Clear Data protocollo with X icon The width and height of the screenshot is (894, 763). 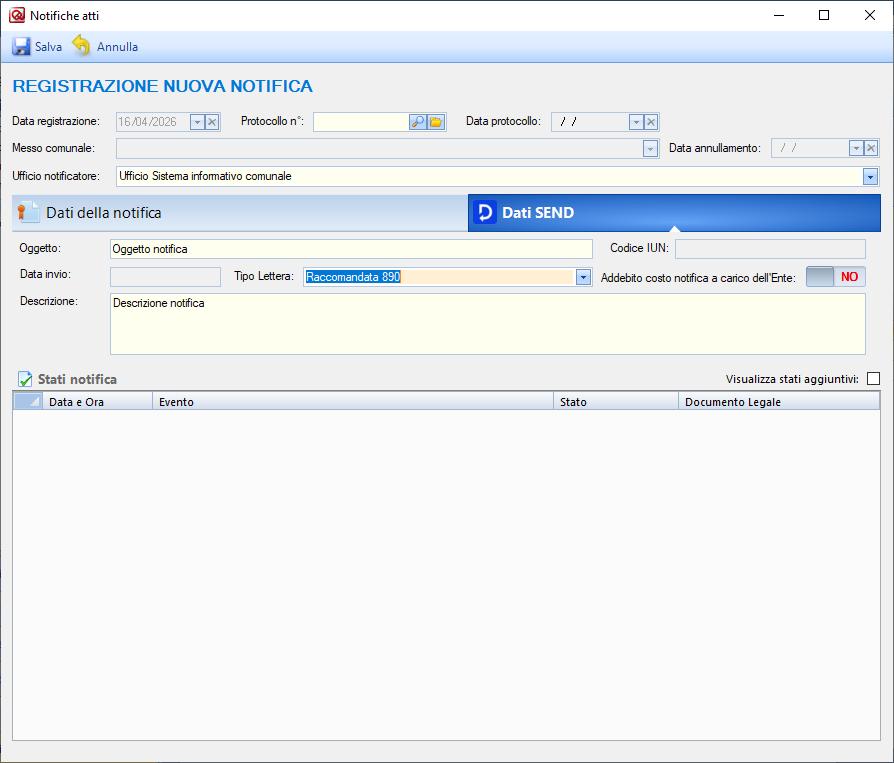[x=651, y=122]
